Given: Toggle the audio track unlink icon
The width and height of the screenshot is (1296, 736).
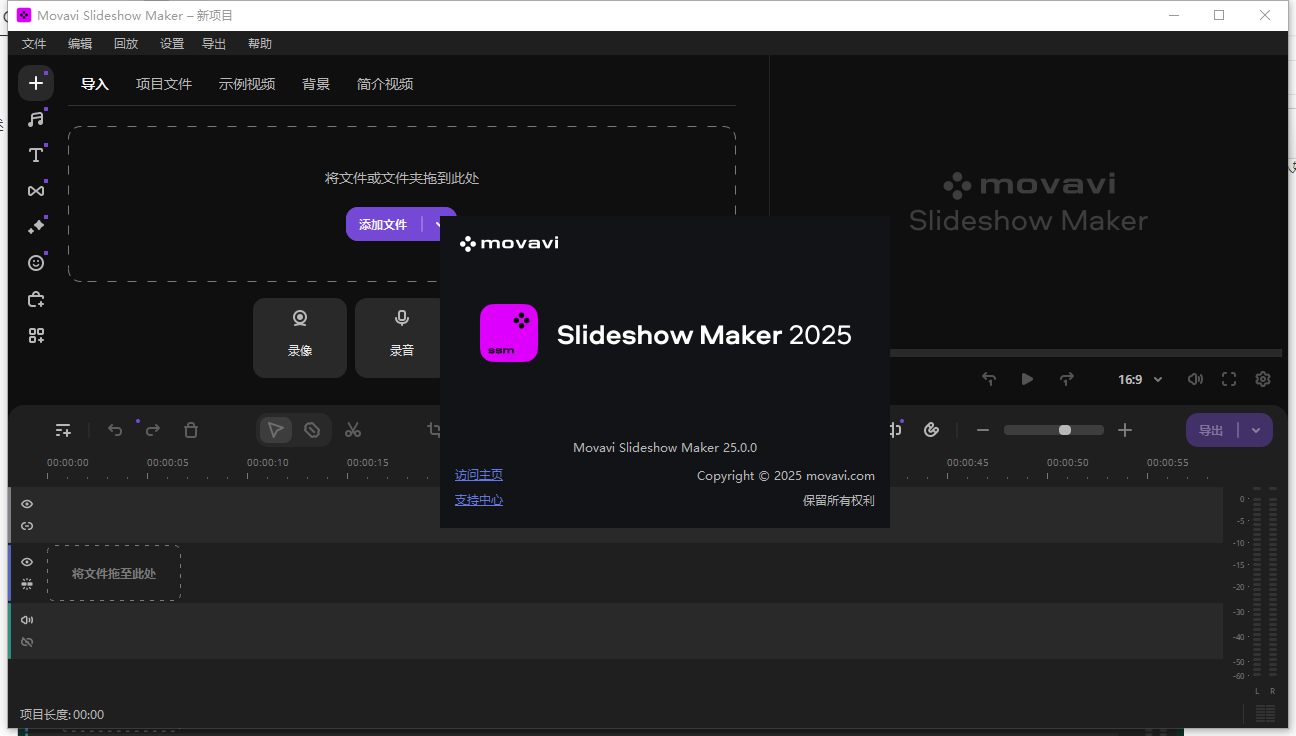Looking at the screenshot, I should tap(27, 642).
